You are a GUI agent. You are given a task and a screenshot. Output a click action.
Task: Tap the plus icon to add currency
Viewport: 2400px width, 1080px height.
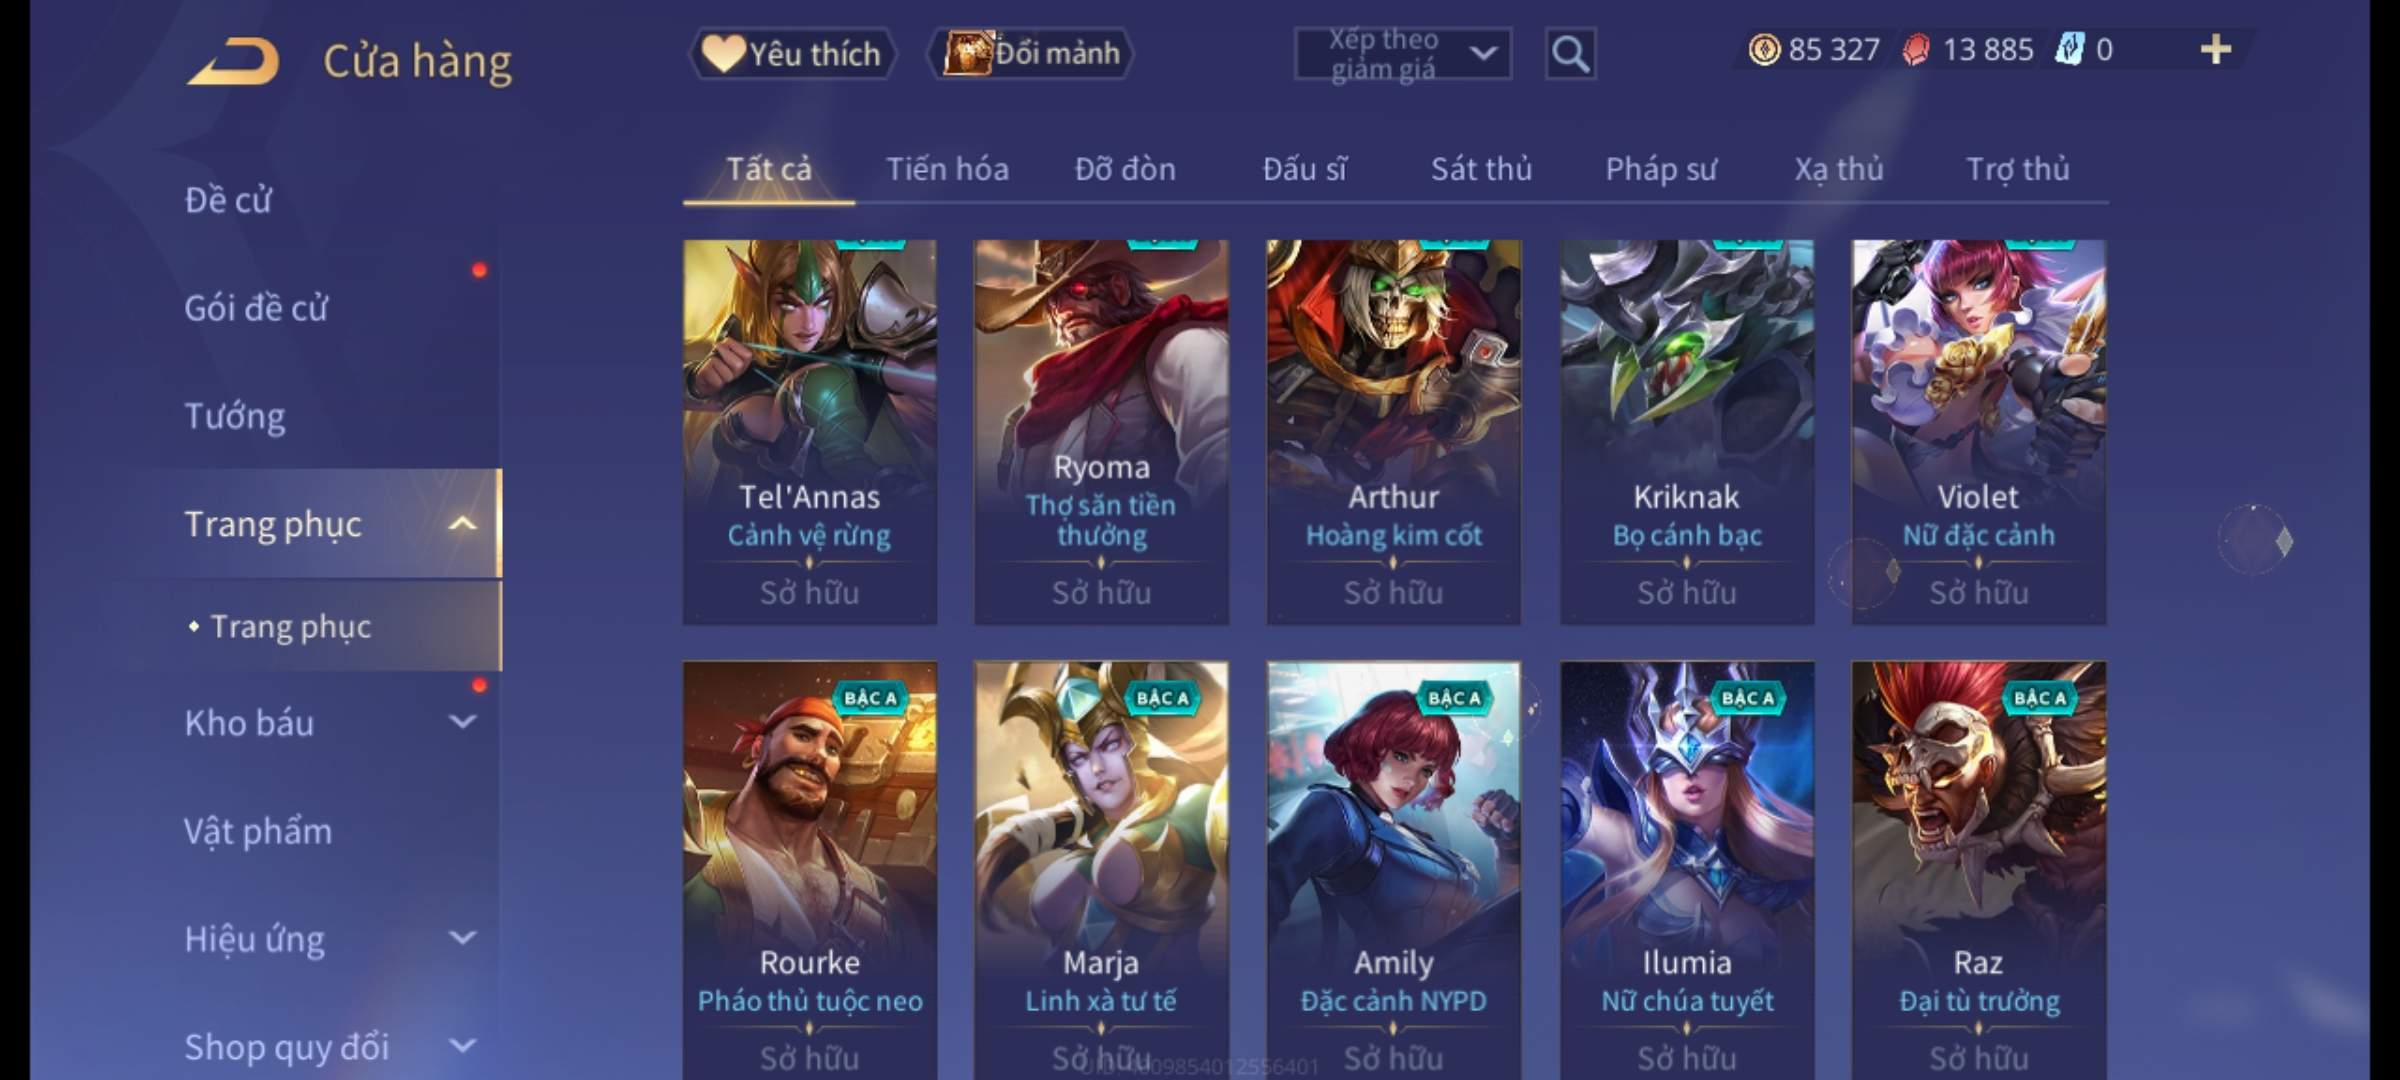tap(2216, 49)
